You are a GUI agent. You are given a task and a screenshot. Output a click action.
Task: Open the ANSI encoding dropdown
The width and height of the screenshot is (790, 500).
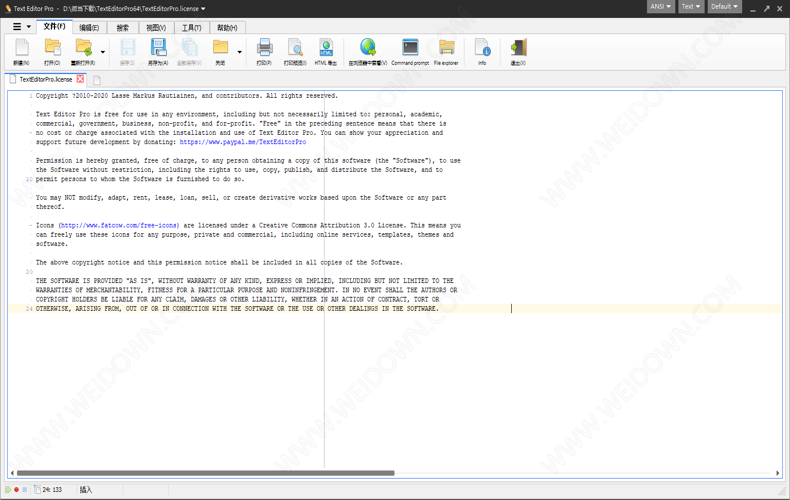661,7
